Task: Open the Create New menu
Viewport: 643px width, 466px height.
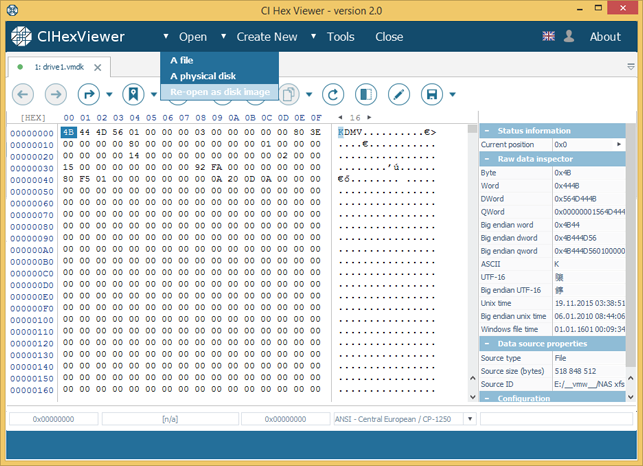Action: (267, 37)
